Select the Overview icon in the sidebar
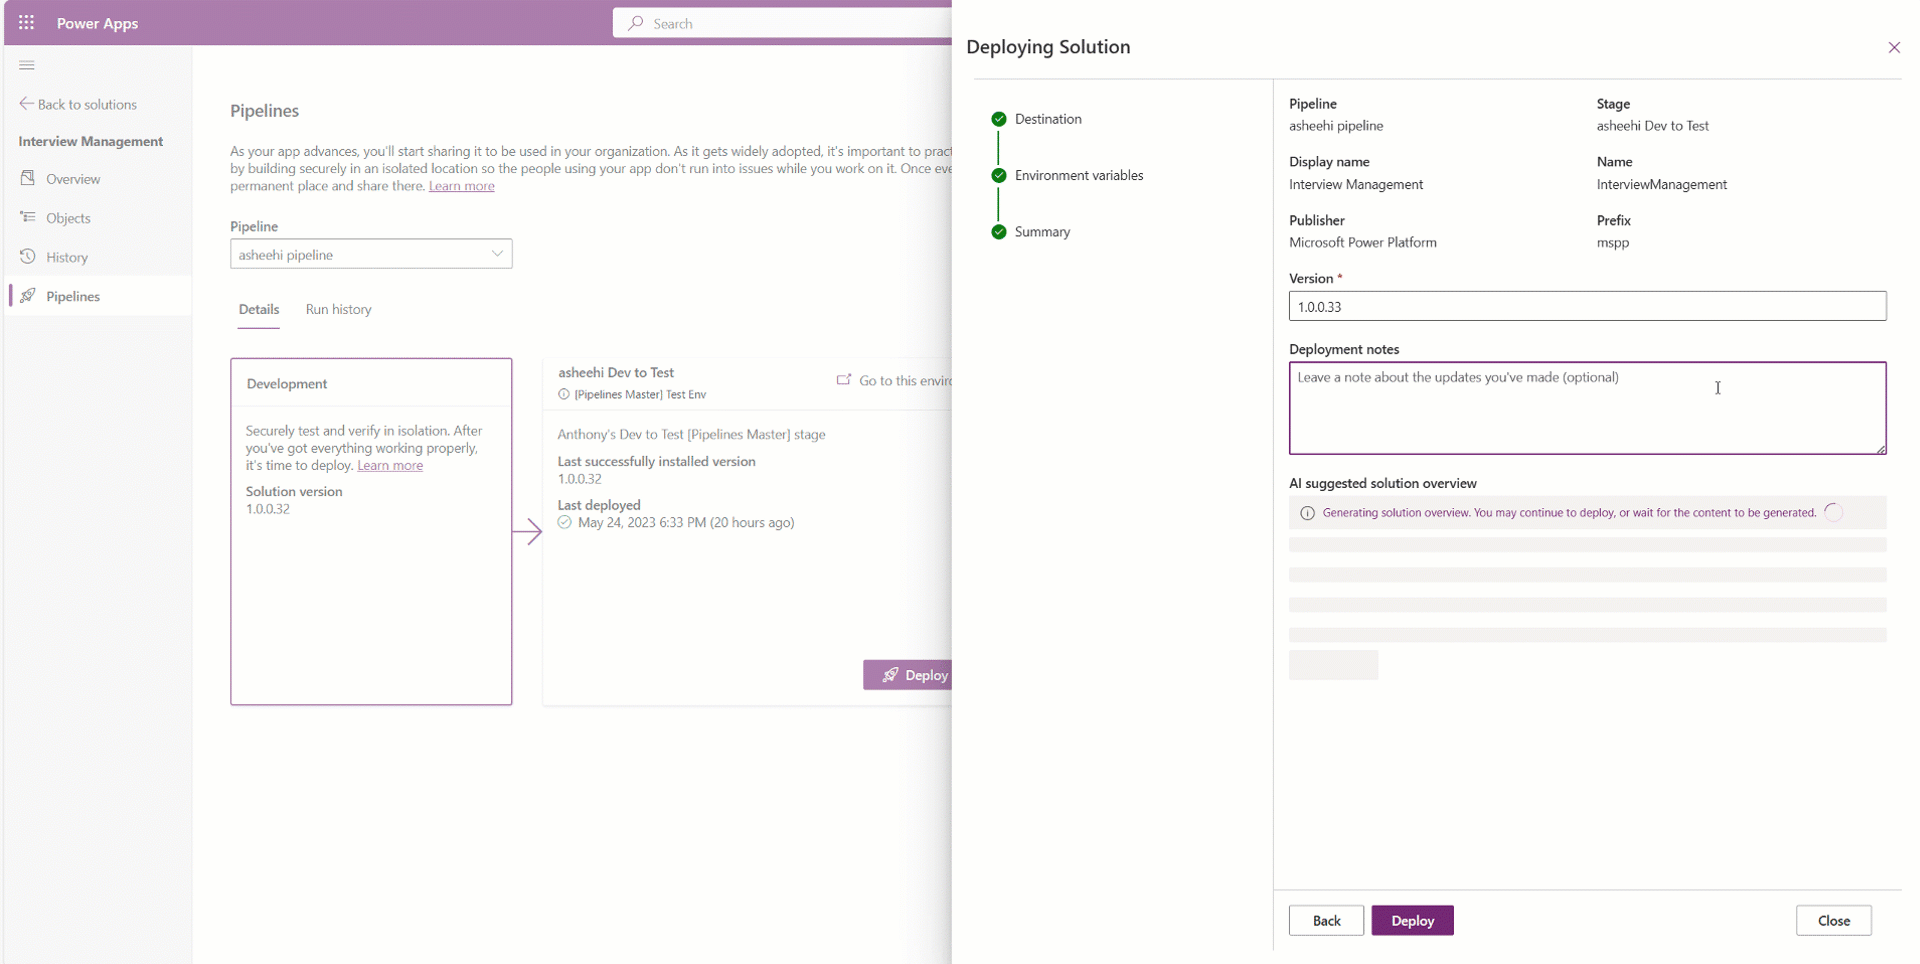 click(x=29, y=178)
